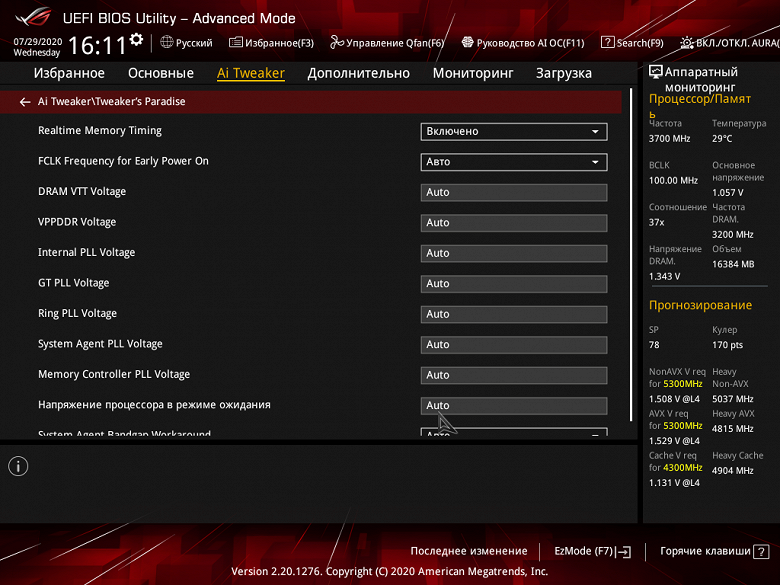Expand the FCLK Frequency dropdown arrow
This screenshot has width=780, height=585.
595,162
